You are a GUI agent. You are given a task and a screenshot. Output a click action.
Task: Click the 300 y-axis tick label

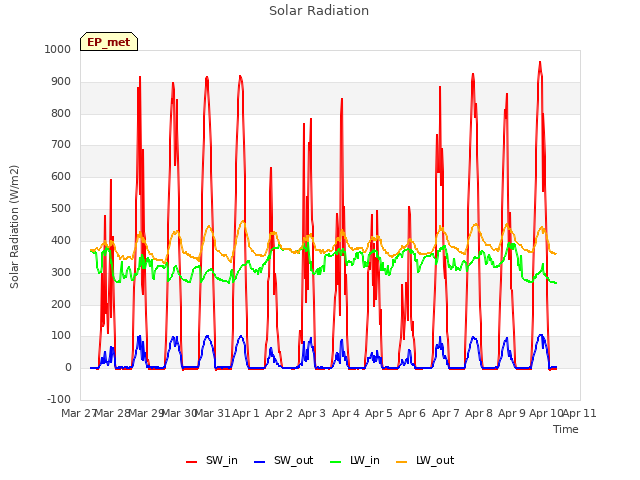tap(61, 273)
